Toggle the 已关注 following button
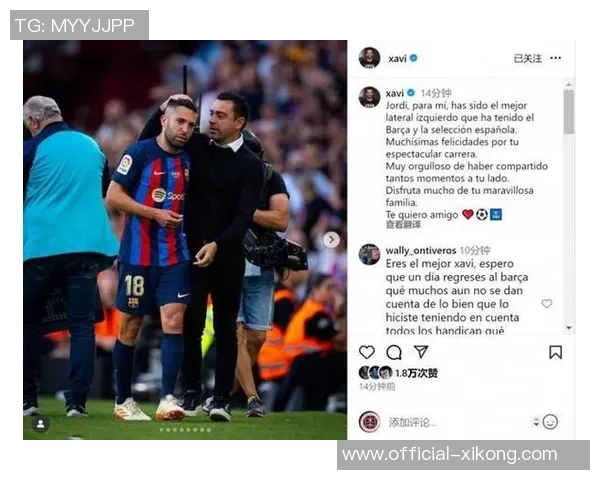 click(528, 58)
